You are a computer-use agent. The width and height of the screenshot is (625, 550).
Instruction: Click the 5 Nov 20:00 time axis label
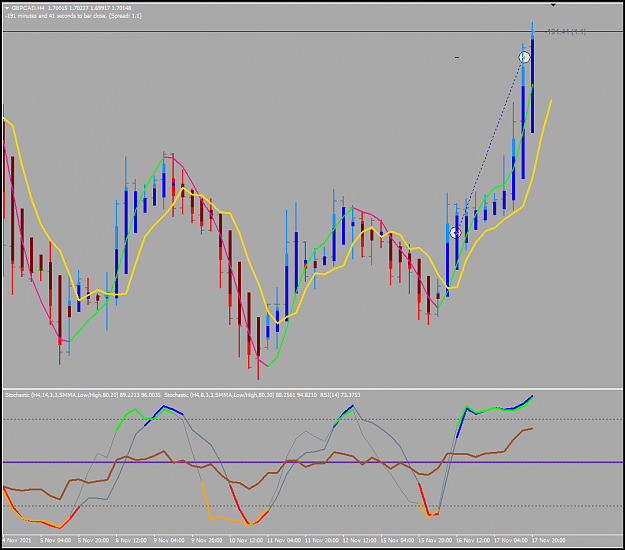click(93, 540)
